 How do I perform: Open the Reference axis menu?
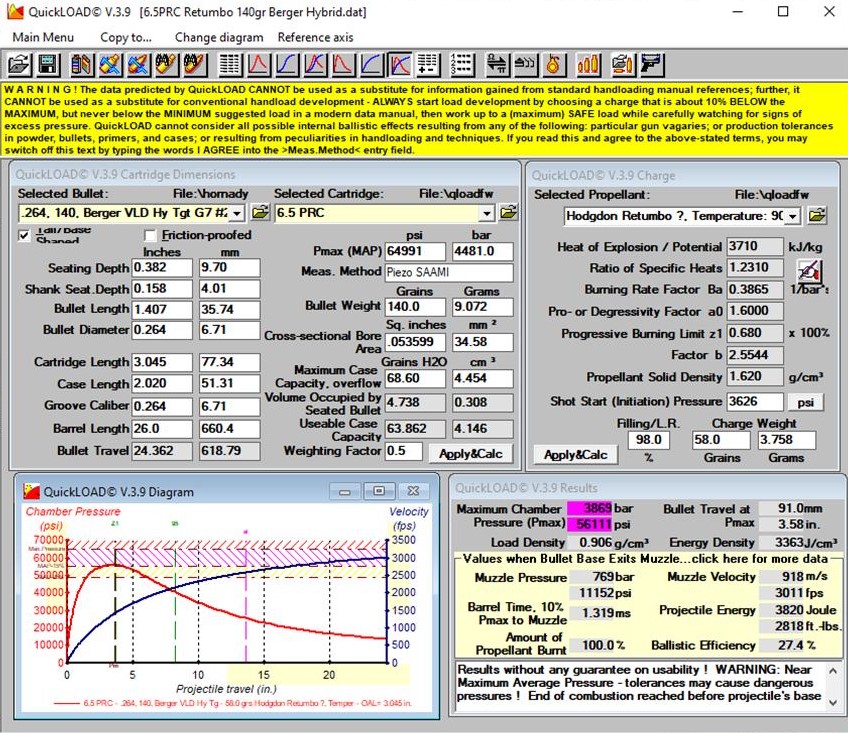coord(315,37)
